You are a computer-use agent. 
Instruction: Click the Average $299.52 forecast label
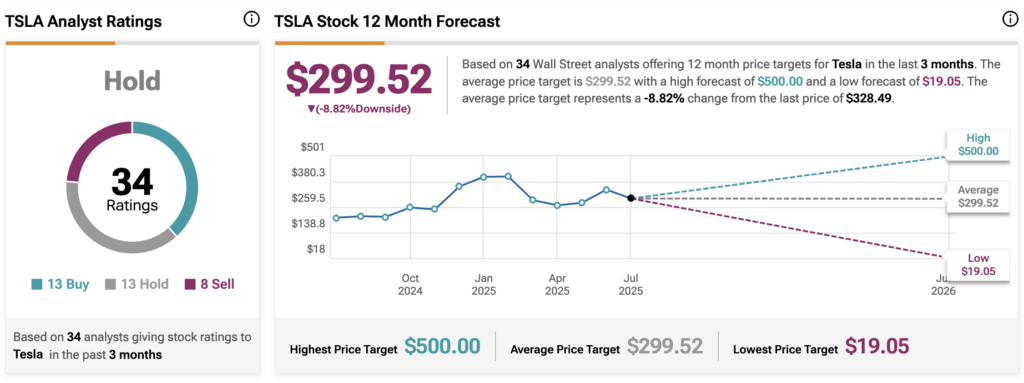978,197
